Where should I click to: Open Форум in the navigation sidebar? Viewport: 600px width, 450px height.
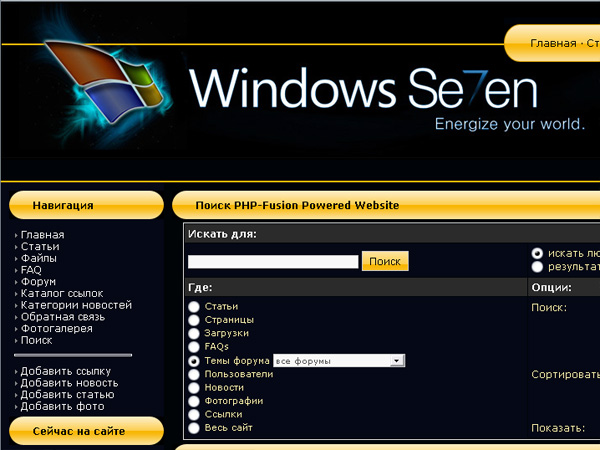[x=38, y=282]
